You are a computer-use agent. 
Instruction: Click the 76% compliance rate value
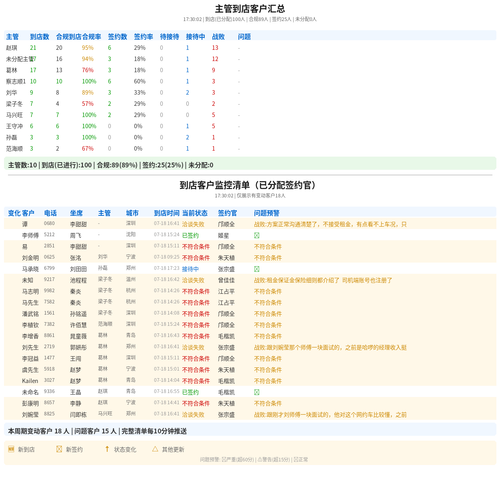(88, 70)
